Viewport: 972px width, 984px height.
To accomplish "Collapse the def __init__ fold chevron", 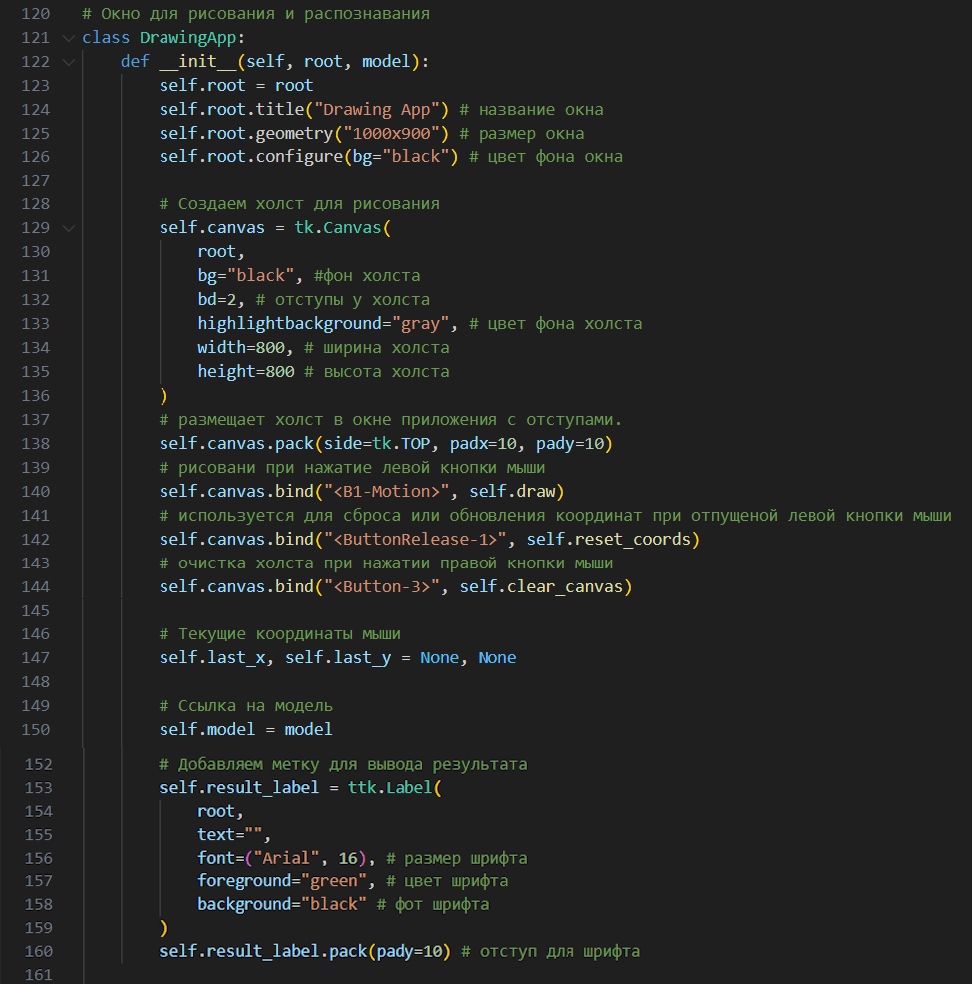I will 68,62.
